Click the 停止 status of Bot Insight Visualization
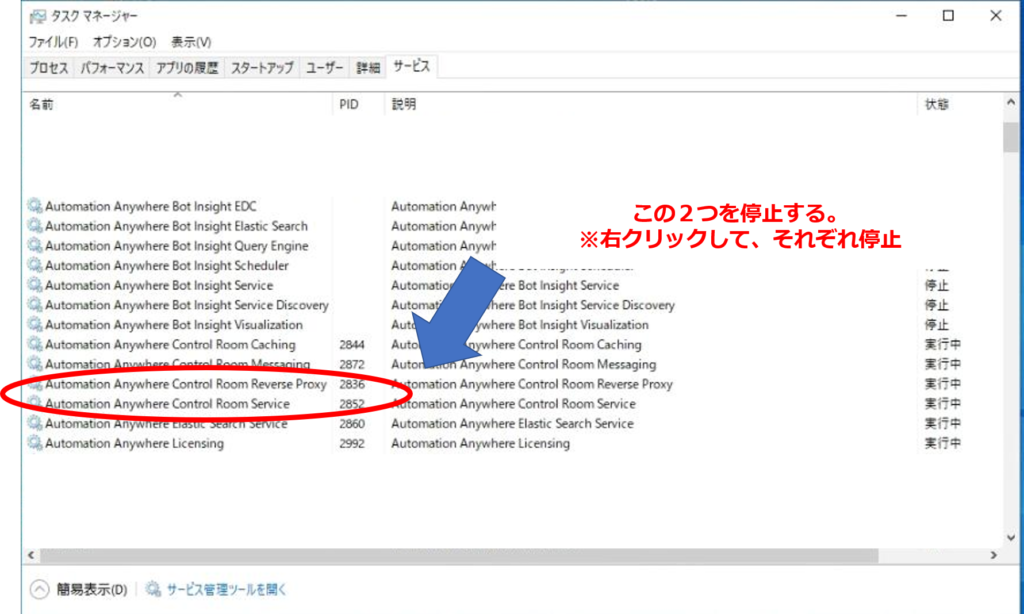 [x=936, y=325]
